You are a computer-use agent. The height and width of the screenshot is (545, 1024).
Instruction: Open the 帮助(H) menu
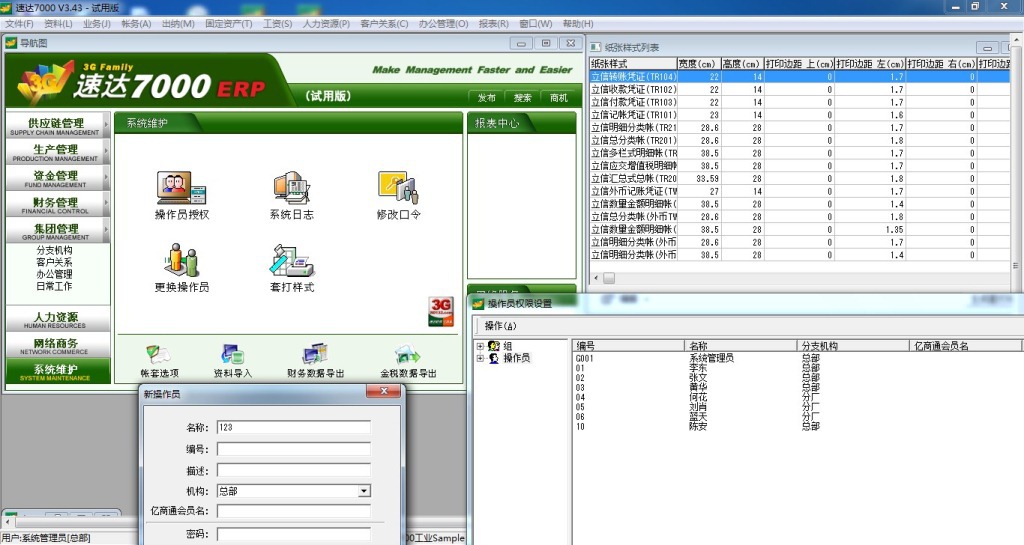(578, 23)
